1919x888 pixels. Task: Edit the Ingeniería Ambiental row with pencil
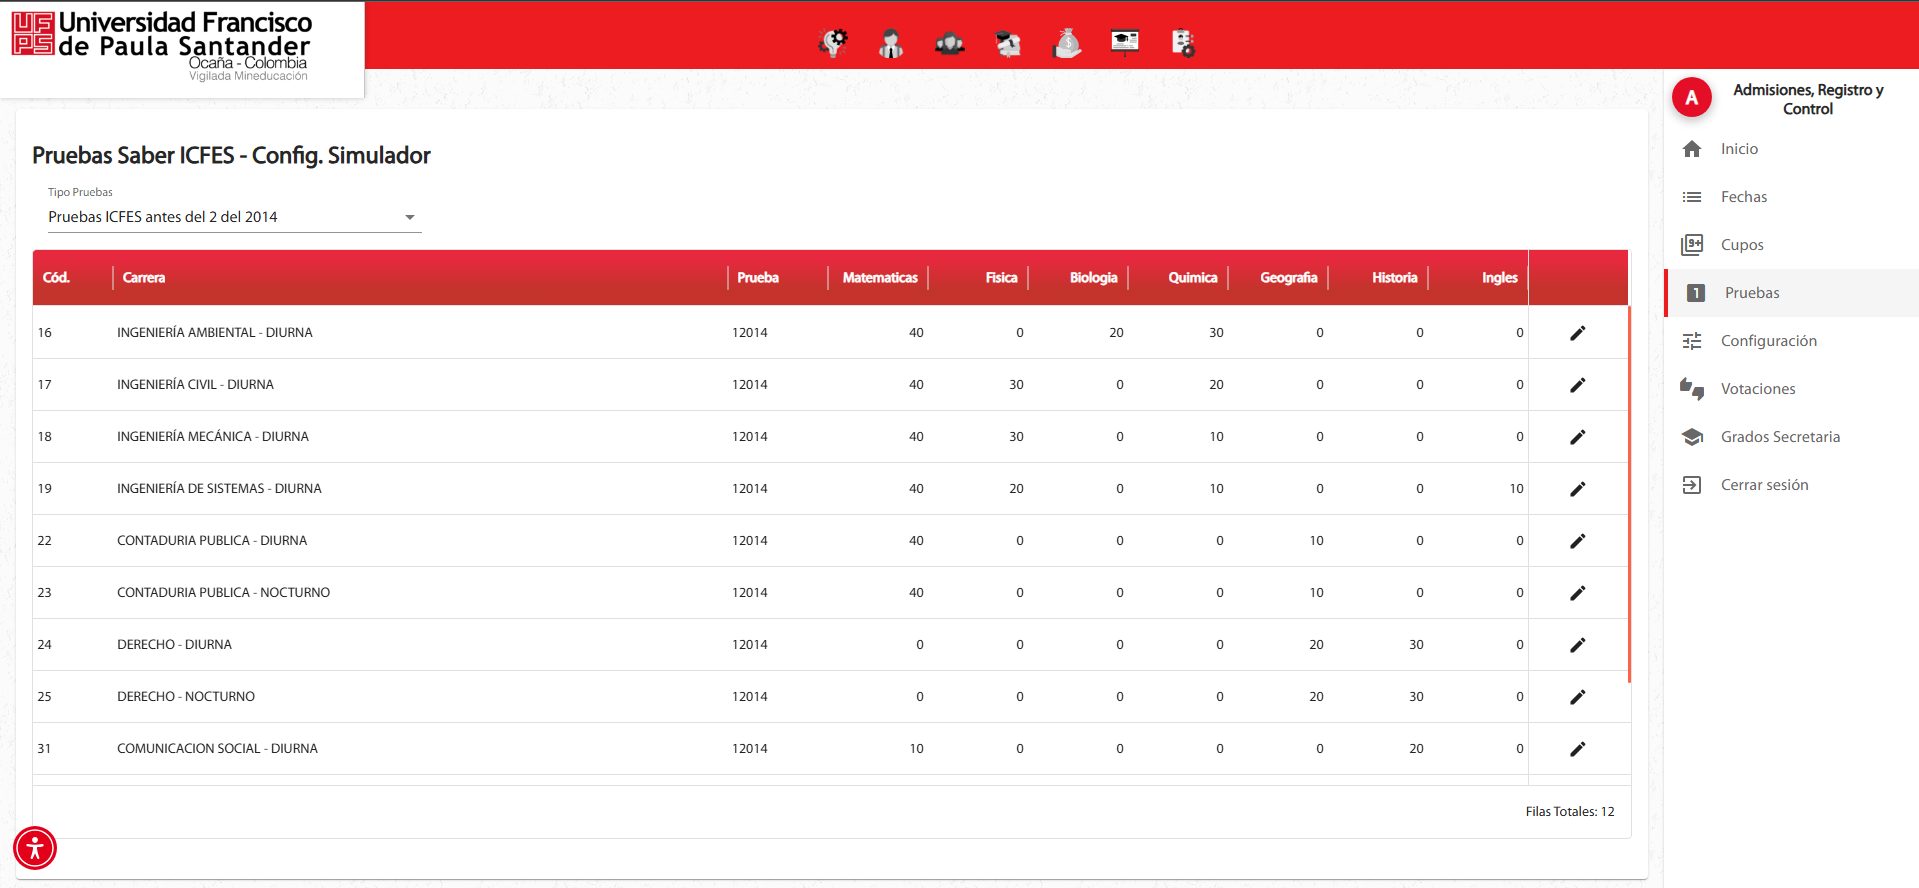1577,333
